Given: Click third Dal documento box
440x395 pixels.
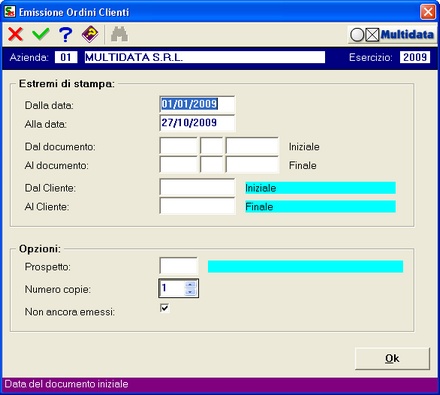Looking at the screenshot, I should click(252, 146).
